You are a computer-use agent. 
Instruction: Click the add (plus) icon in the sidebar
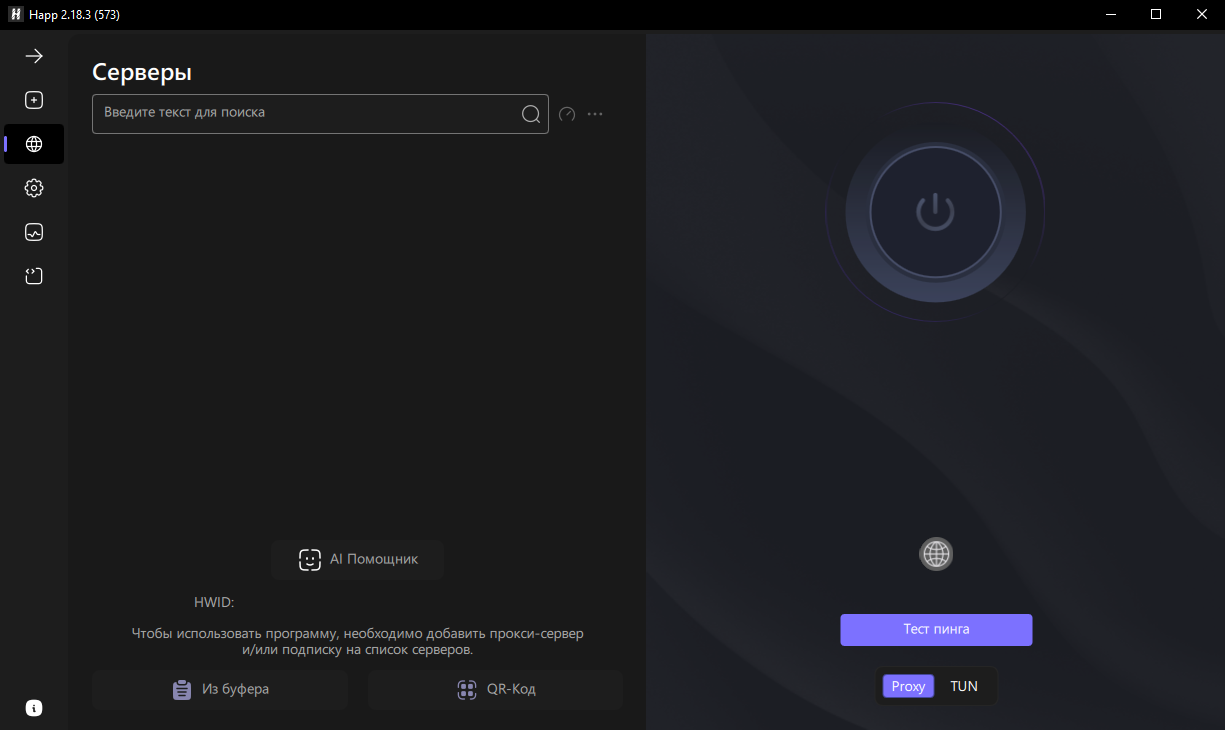34,100
